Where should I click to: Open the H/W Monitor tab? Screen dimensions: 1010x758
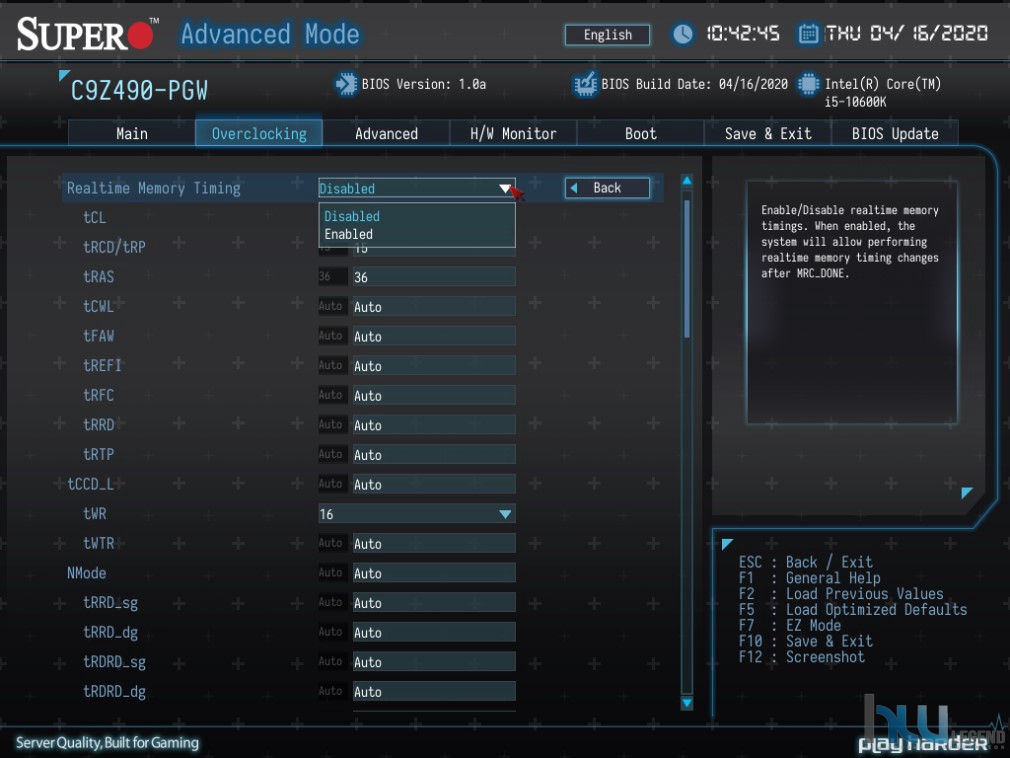[513, 133]
